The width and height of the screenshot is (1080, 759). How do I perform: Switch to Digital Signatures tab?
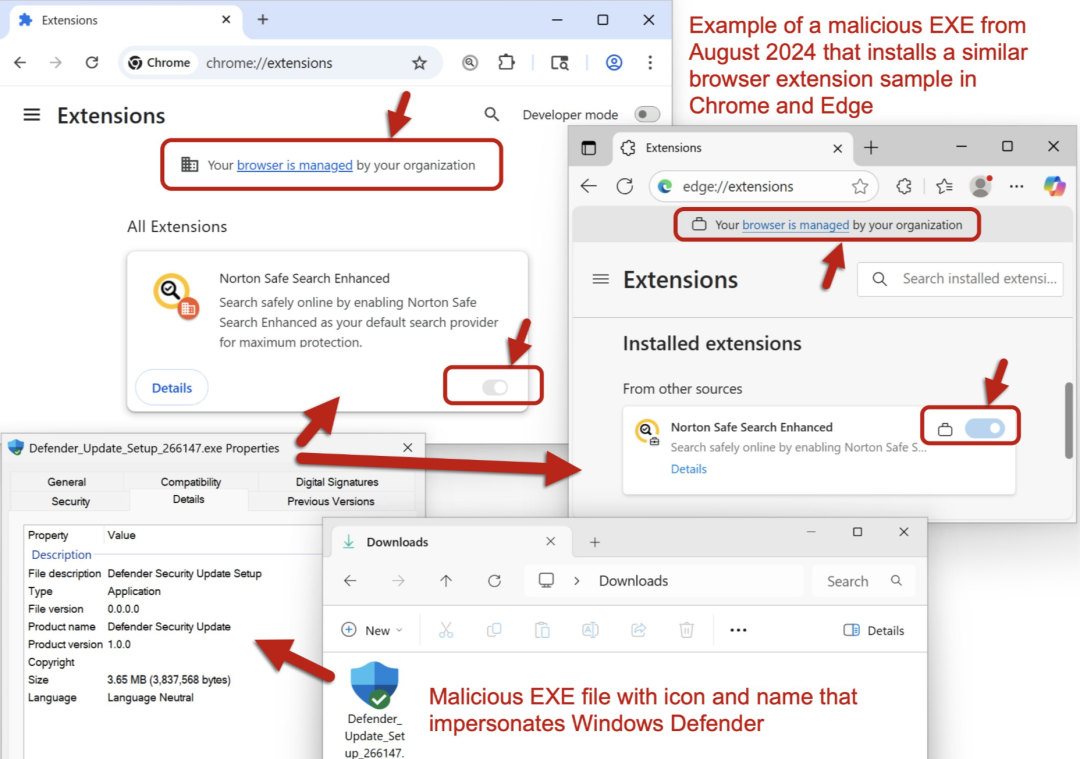pos(337,482)
